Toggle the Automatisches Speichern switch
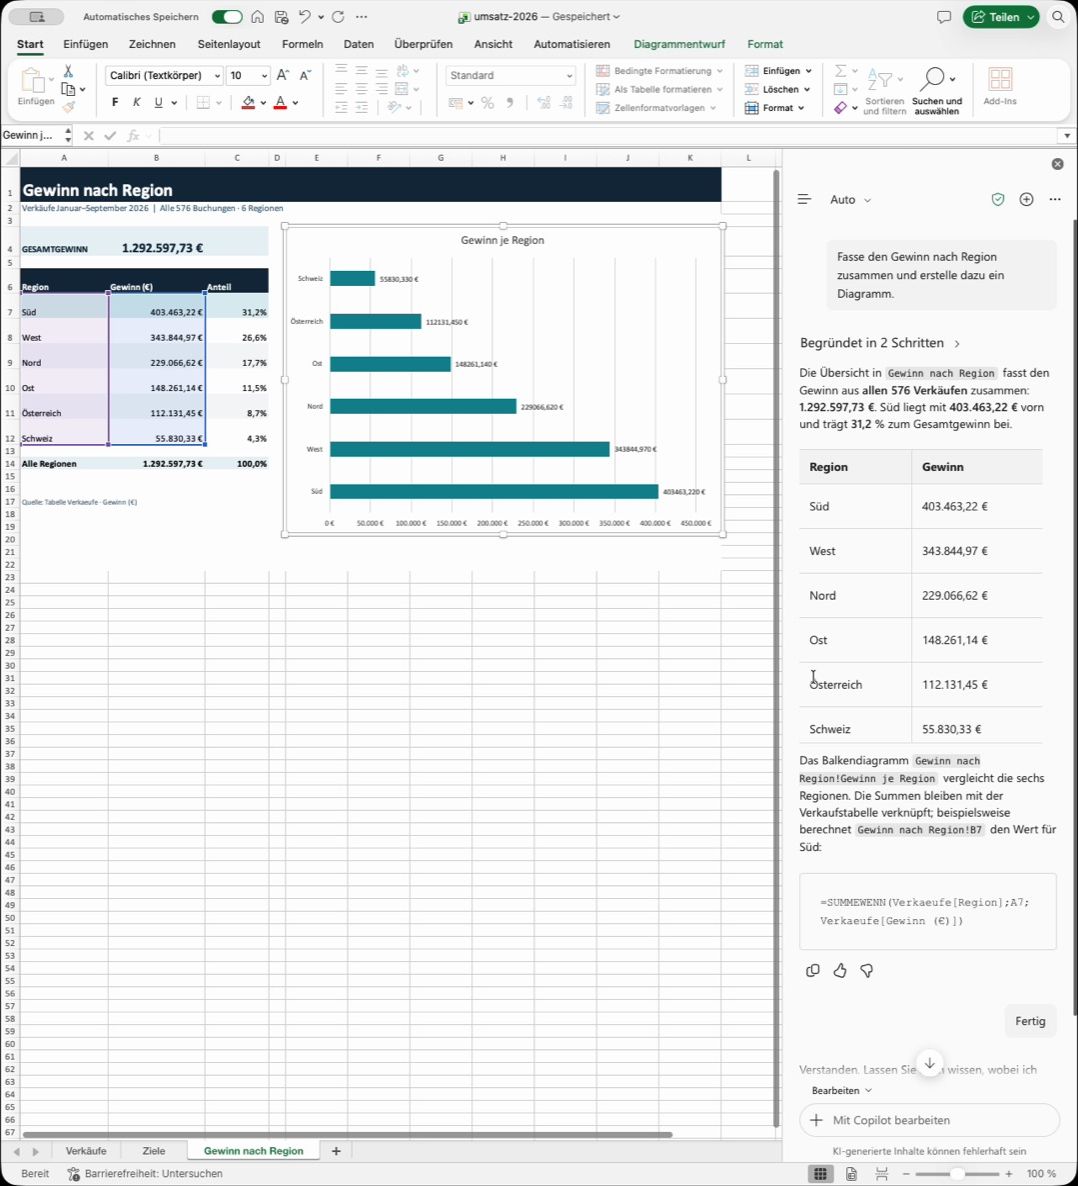Screen dimensions: 1078x1186 coord(227,17)
